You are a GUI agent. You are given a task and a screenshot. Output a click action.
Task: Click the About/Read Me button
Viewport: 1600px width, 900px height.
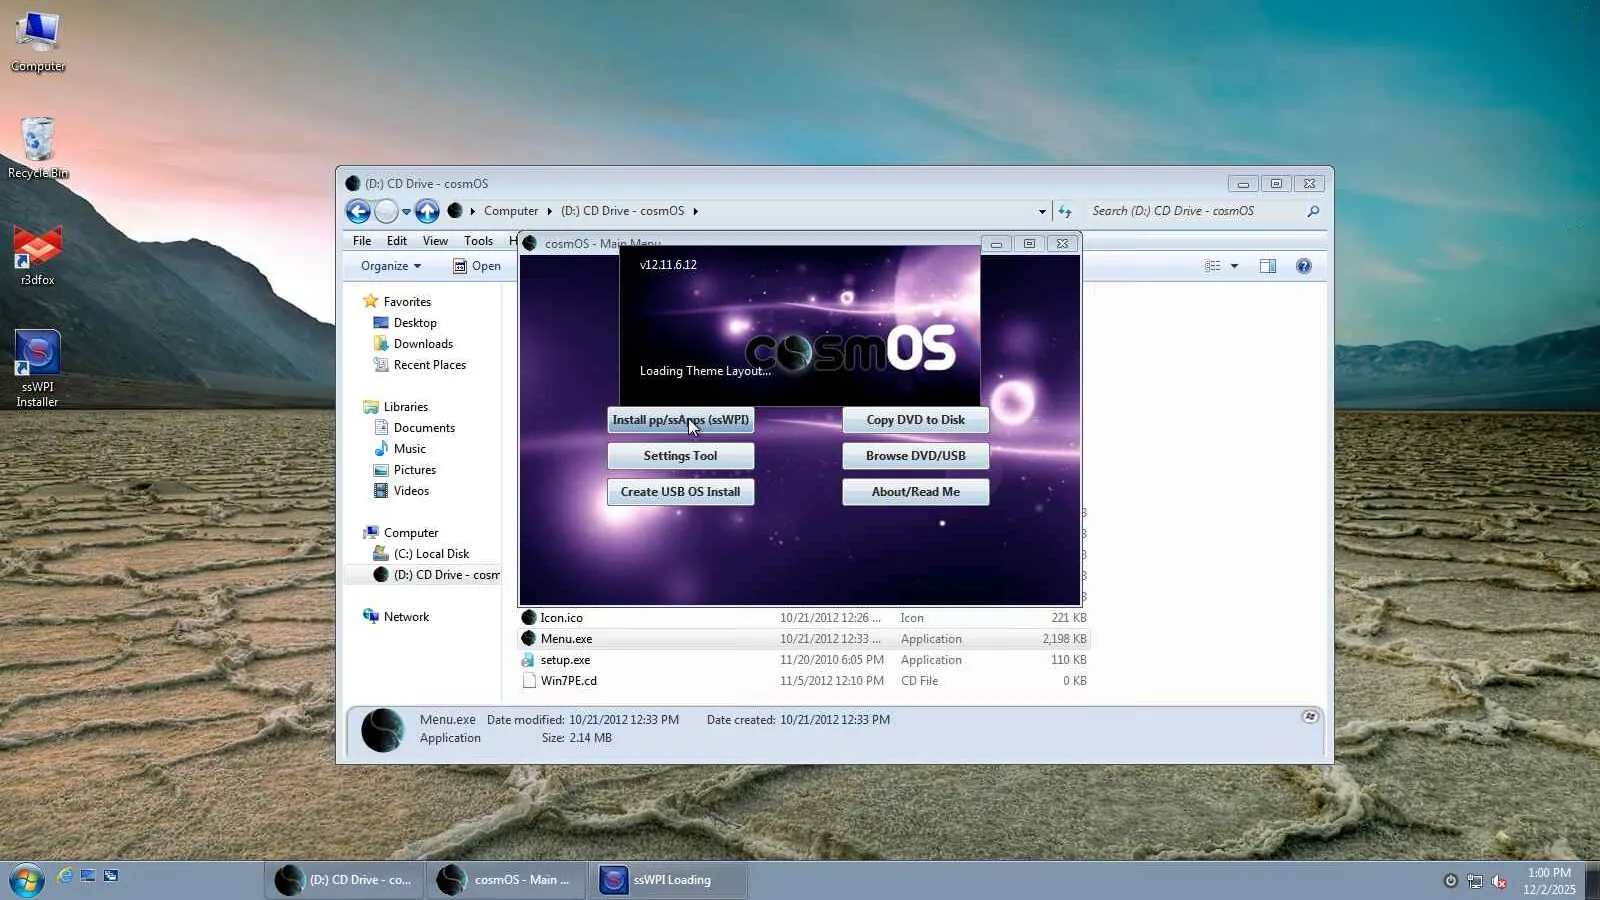click(x=916, y=492)
